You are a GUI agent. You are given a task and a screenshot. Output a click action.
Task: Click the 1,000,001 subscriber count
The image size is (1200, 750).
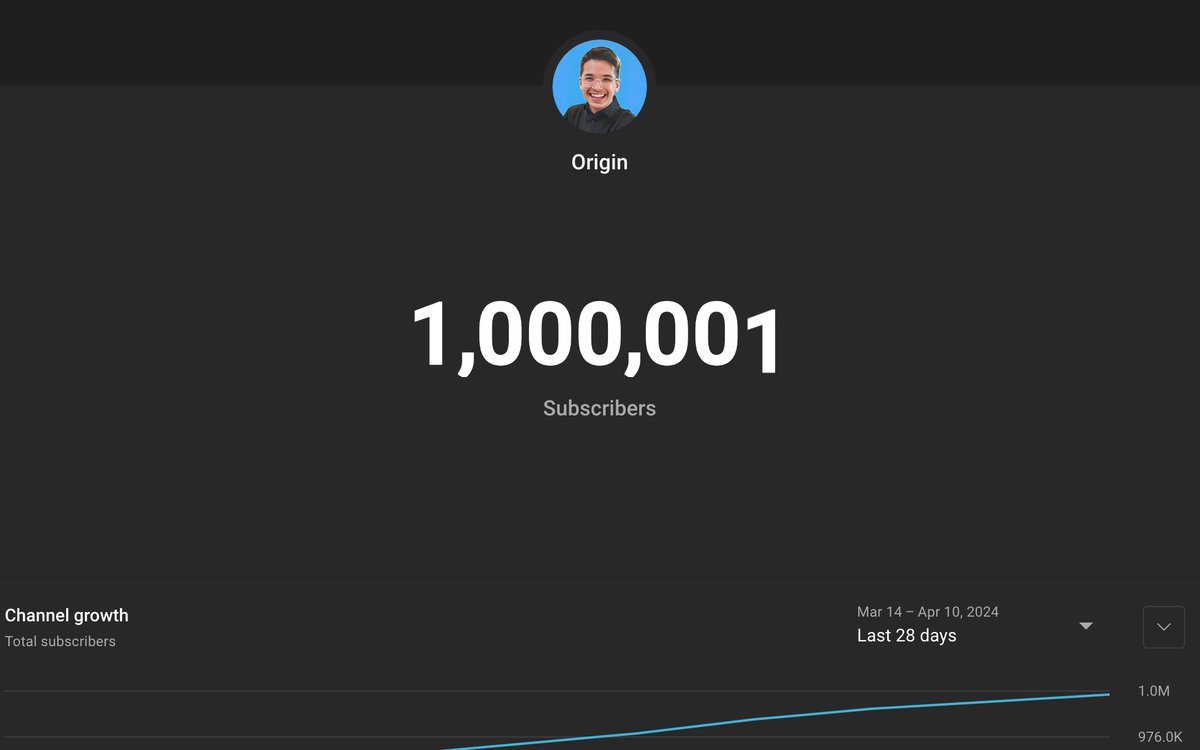coord(598,338)
